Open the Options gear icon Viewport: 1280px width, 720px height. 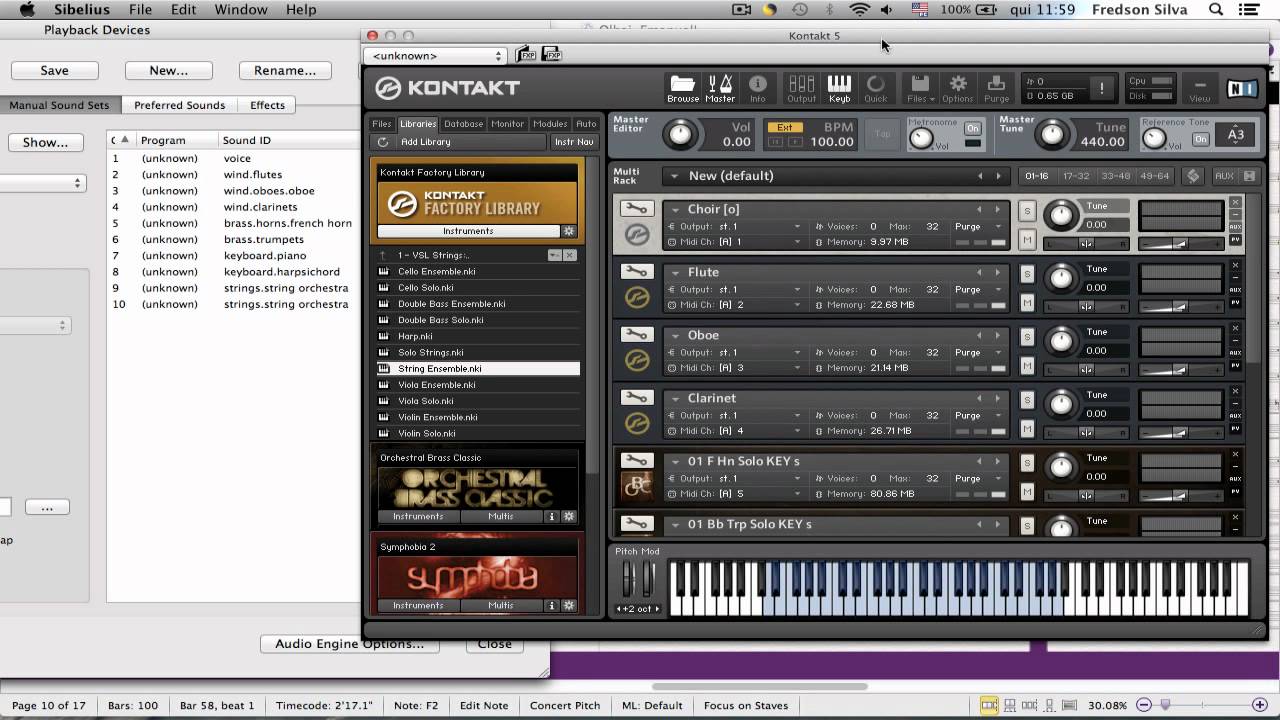957,88
